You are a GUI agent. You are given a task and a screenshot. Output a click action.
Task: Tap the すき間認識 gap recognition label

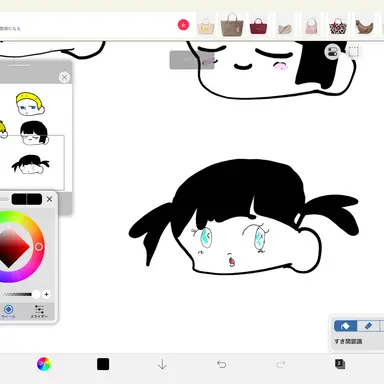348,341
